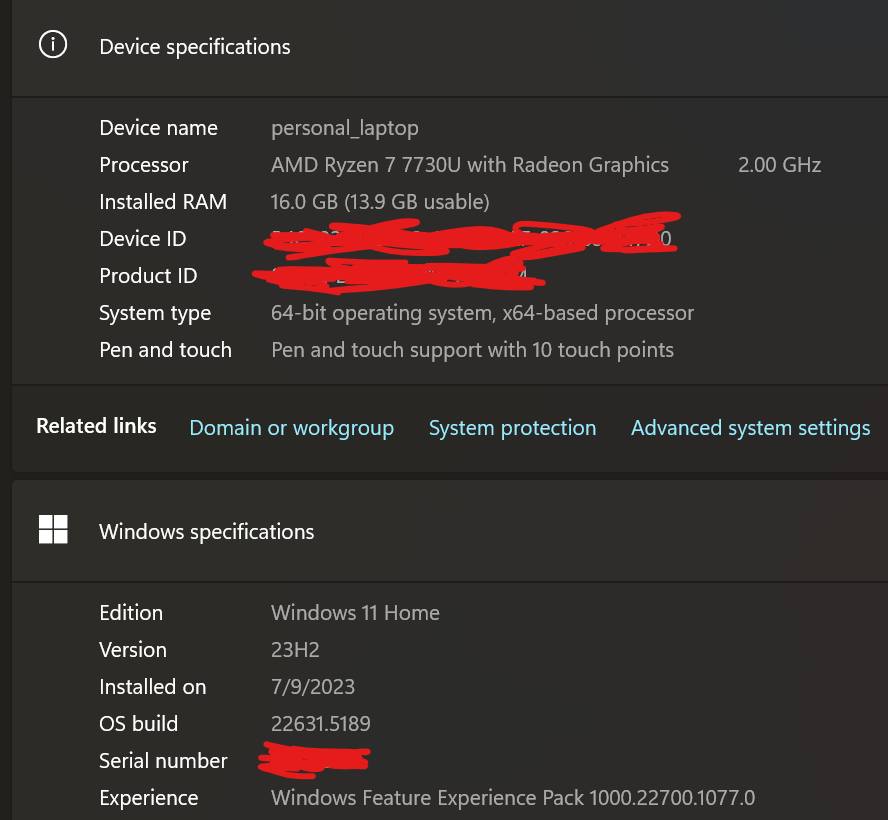Click the Serial number label
Viewport: 888px width, 820px height.
coord(163,761)
